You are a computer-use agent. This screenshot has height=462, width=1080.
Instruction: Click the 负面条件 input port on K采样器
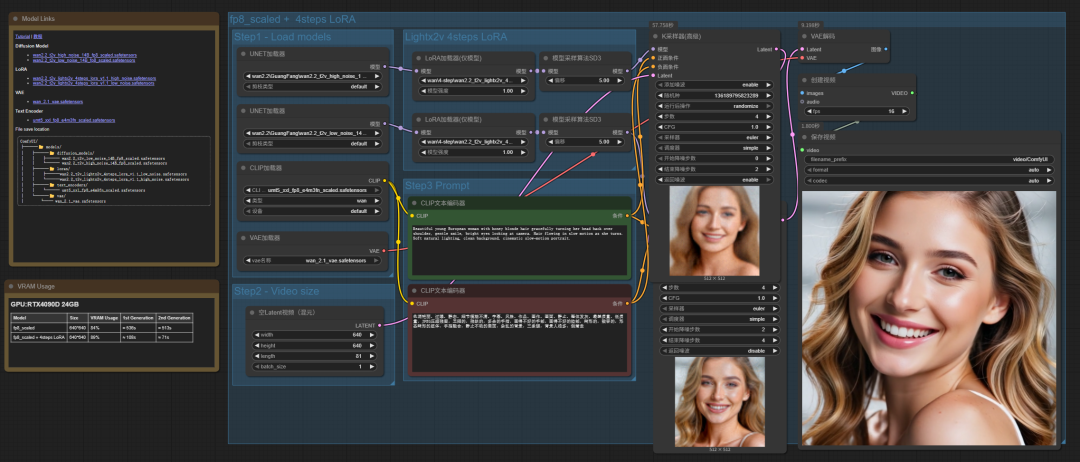click(x=652, y=67)
